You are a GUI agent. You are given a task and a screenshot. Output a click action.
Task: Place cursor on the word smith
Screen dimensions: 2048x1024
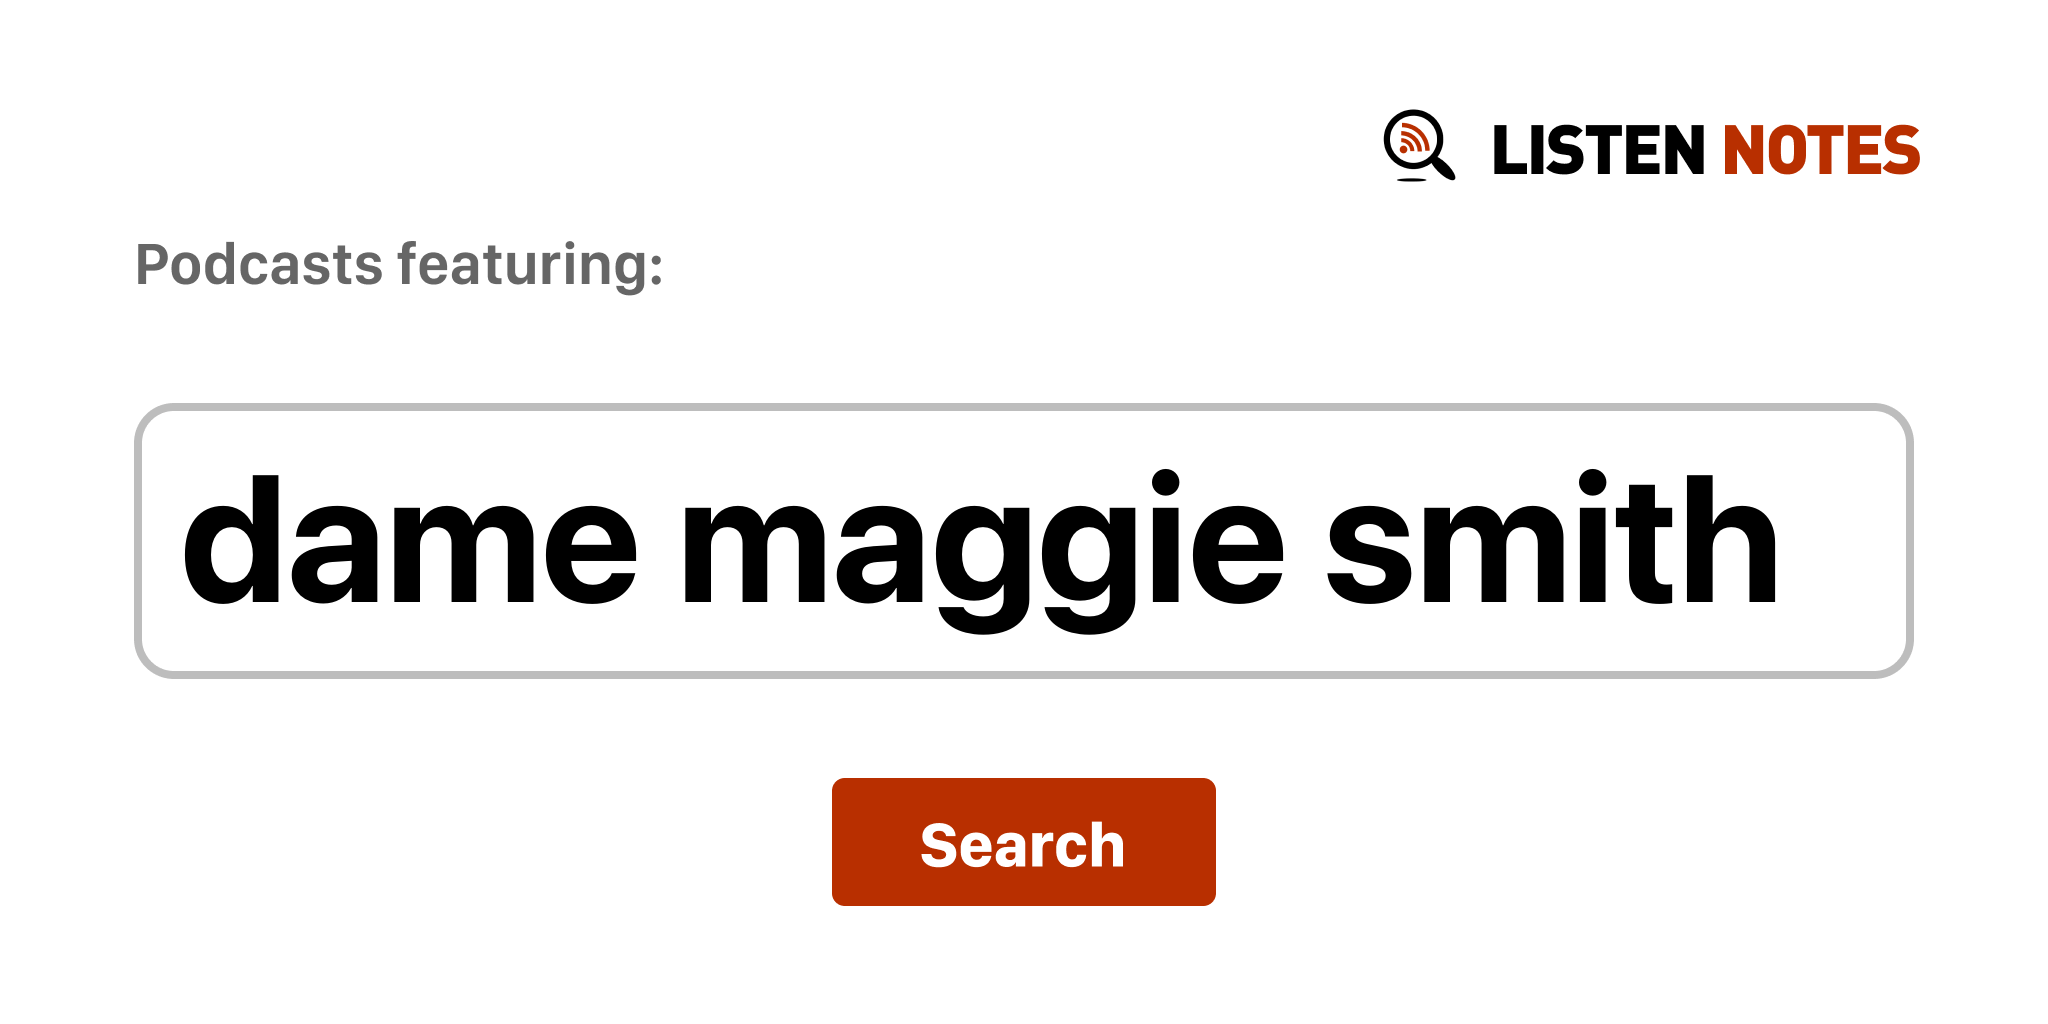point(1552,539)
